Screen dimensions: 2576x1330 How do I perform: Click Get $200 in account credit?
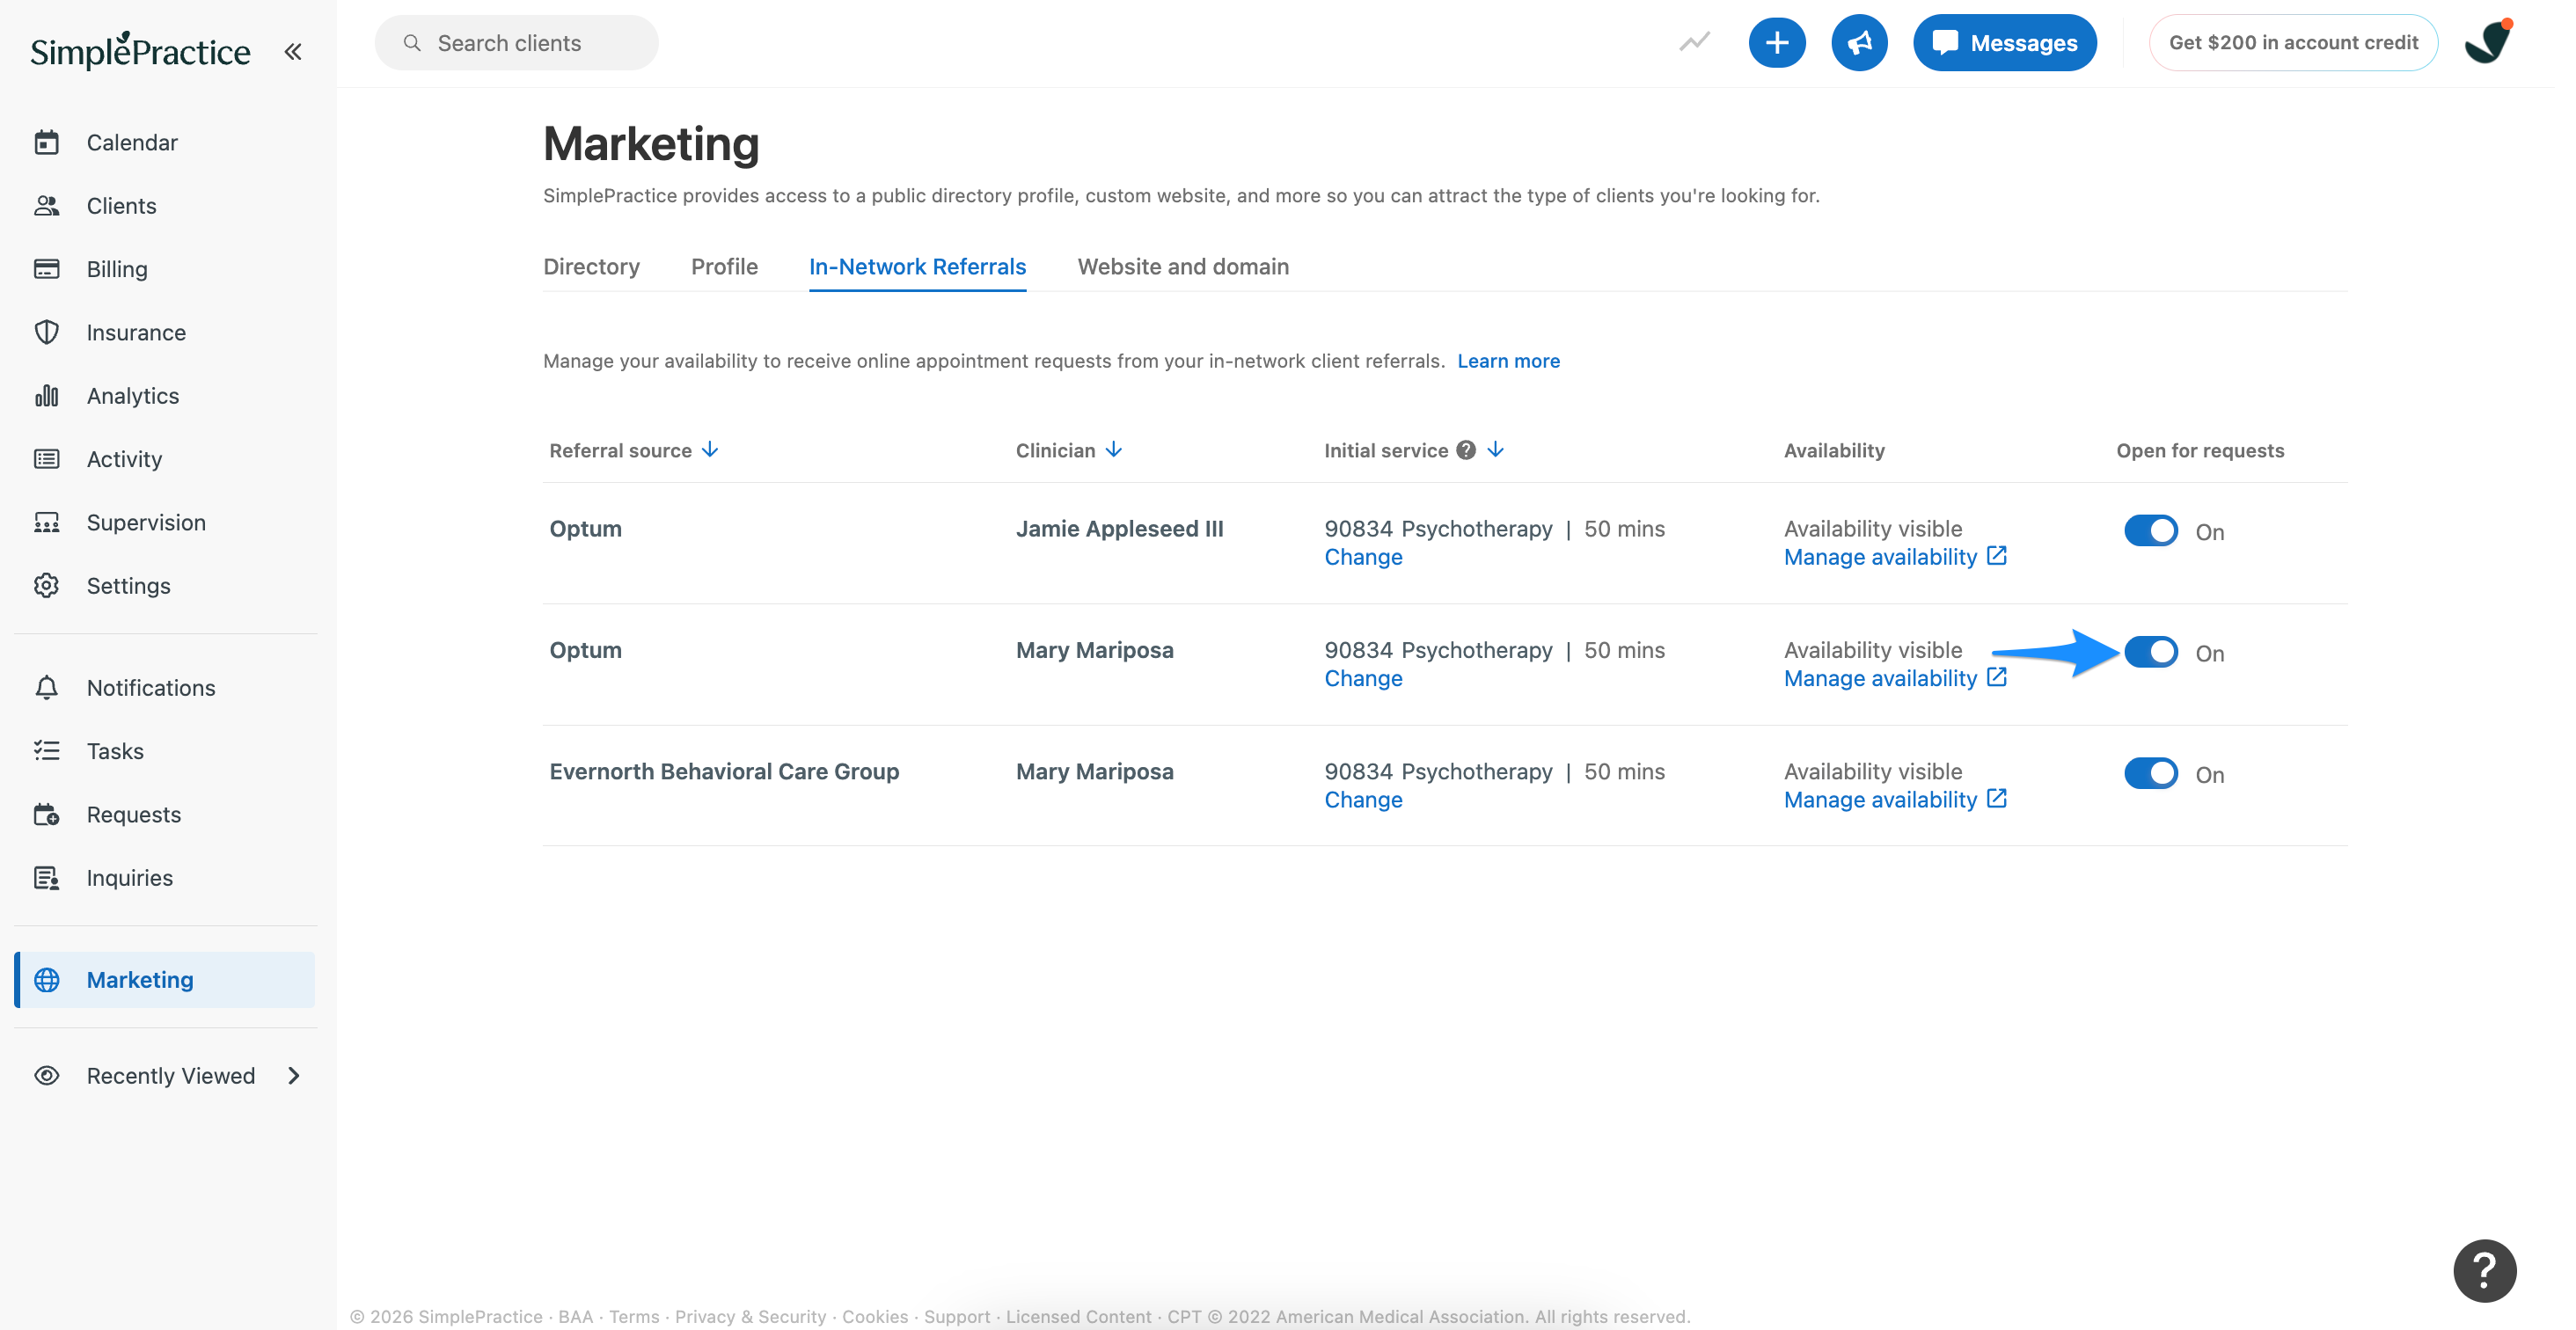pos(2293,43)
